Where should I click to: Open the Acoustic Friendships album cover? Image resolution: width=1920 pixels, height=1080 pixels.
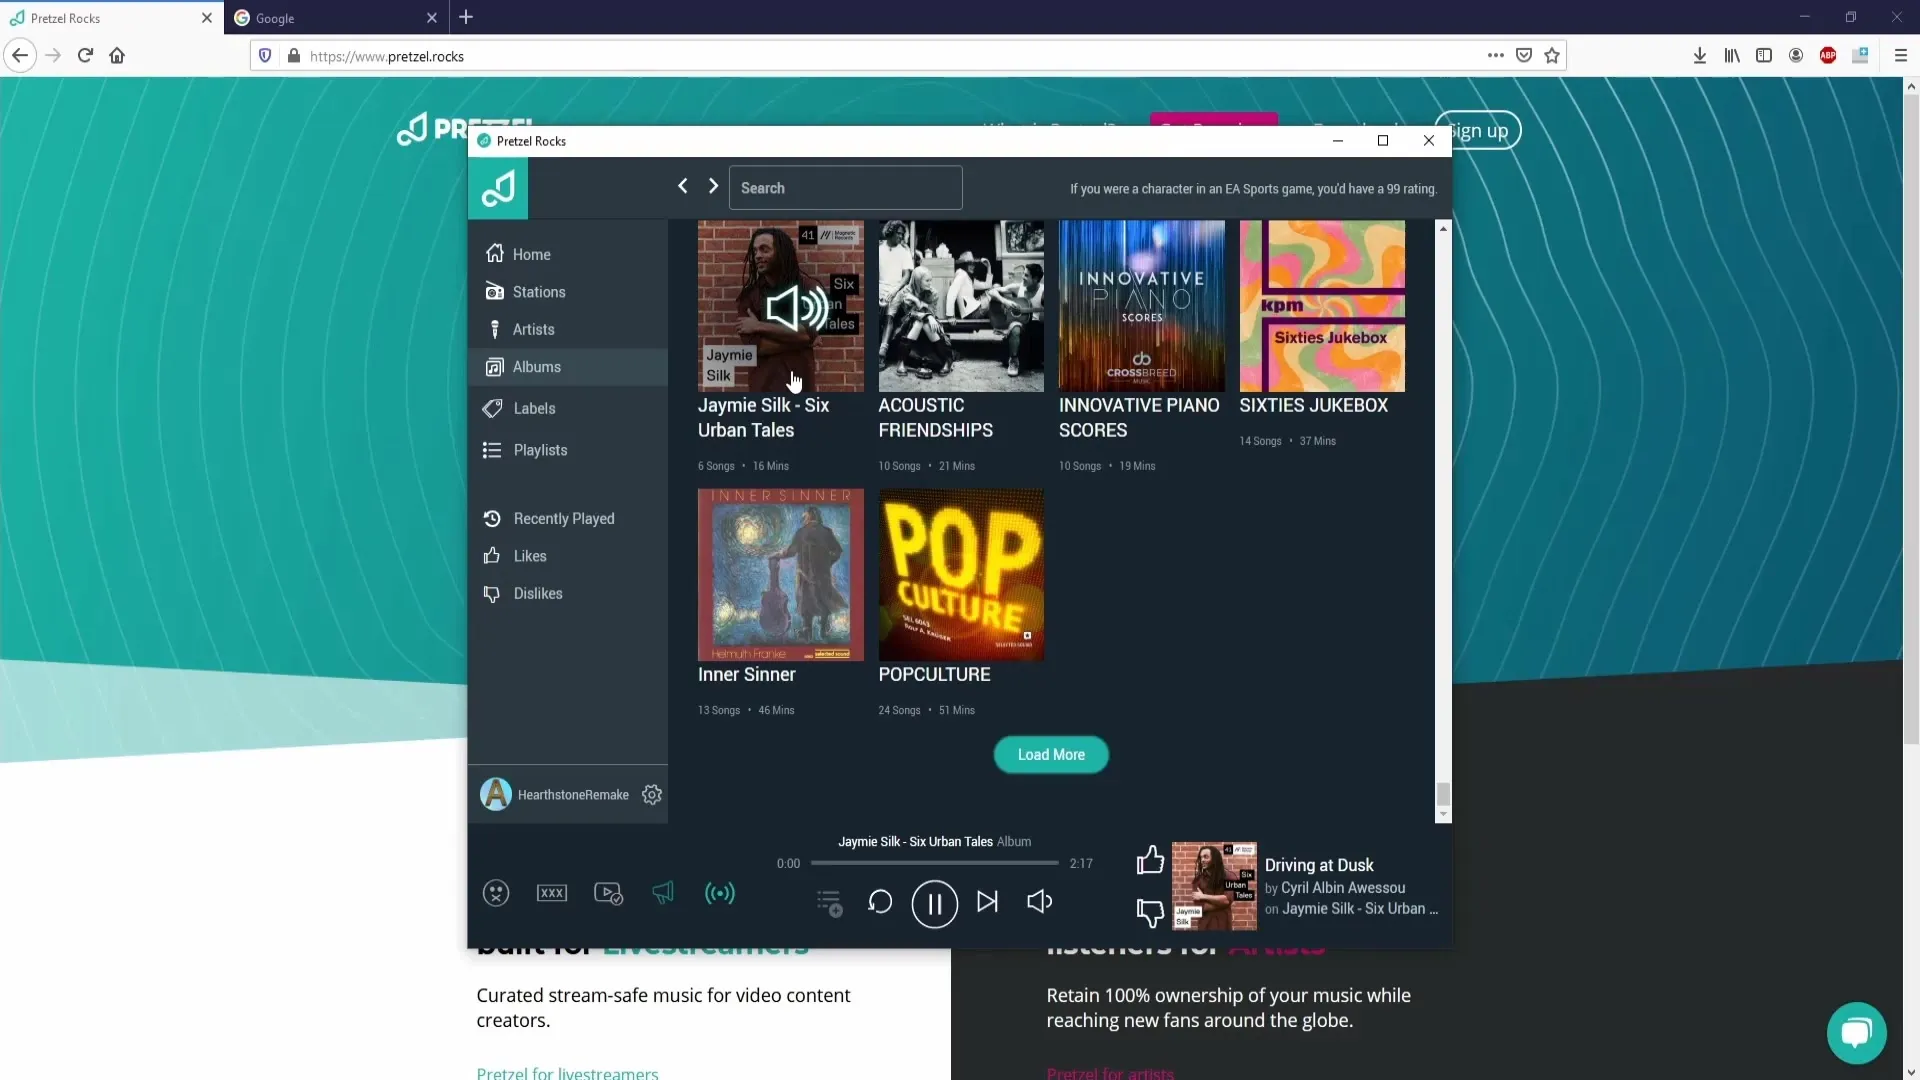(x=961, y=306)
